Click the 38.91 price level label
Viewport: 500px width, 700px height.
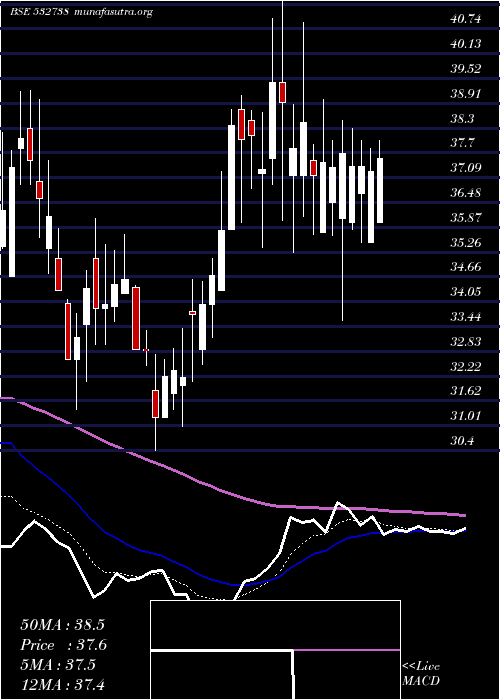pos(465,94)
